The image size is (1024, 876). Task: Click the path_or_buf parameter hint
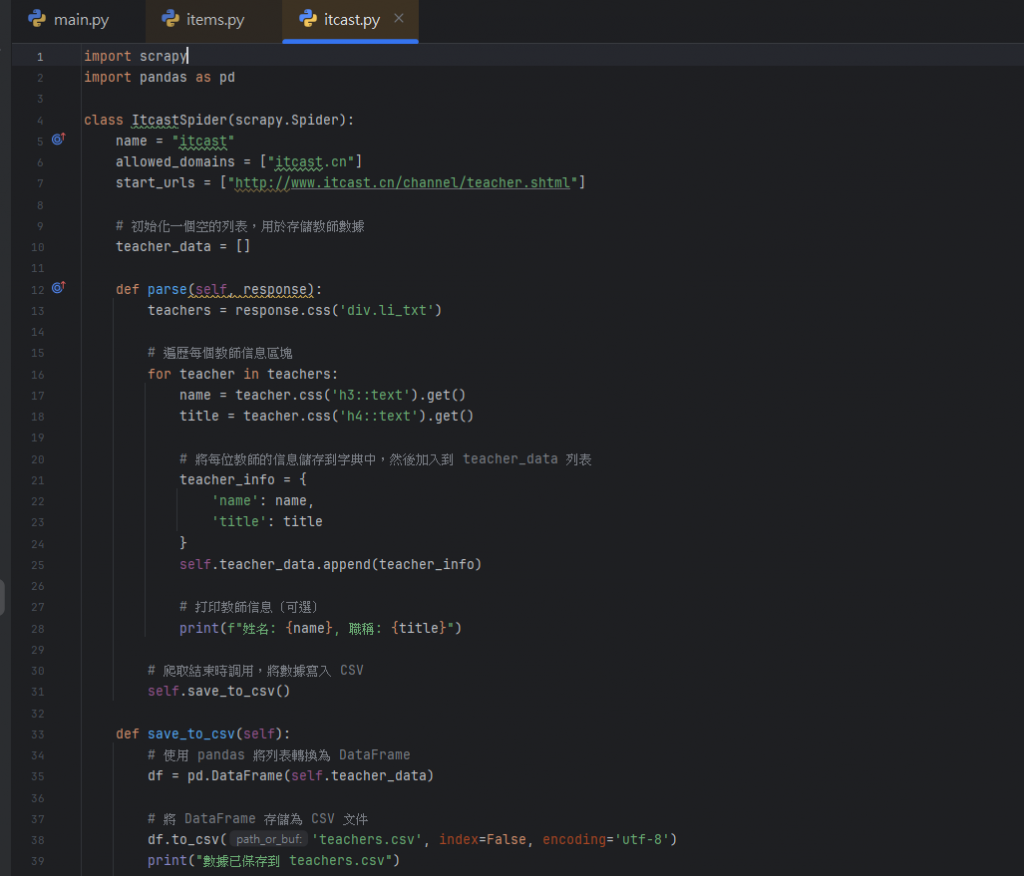point(268,839)
